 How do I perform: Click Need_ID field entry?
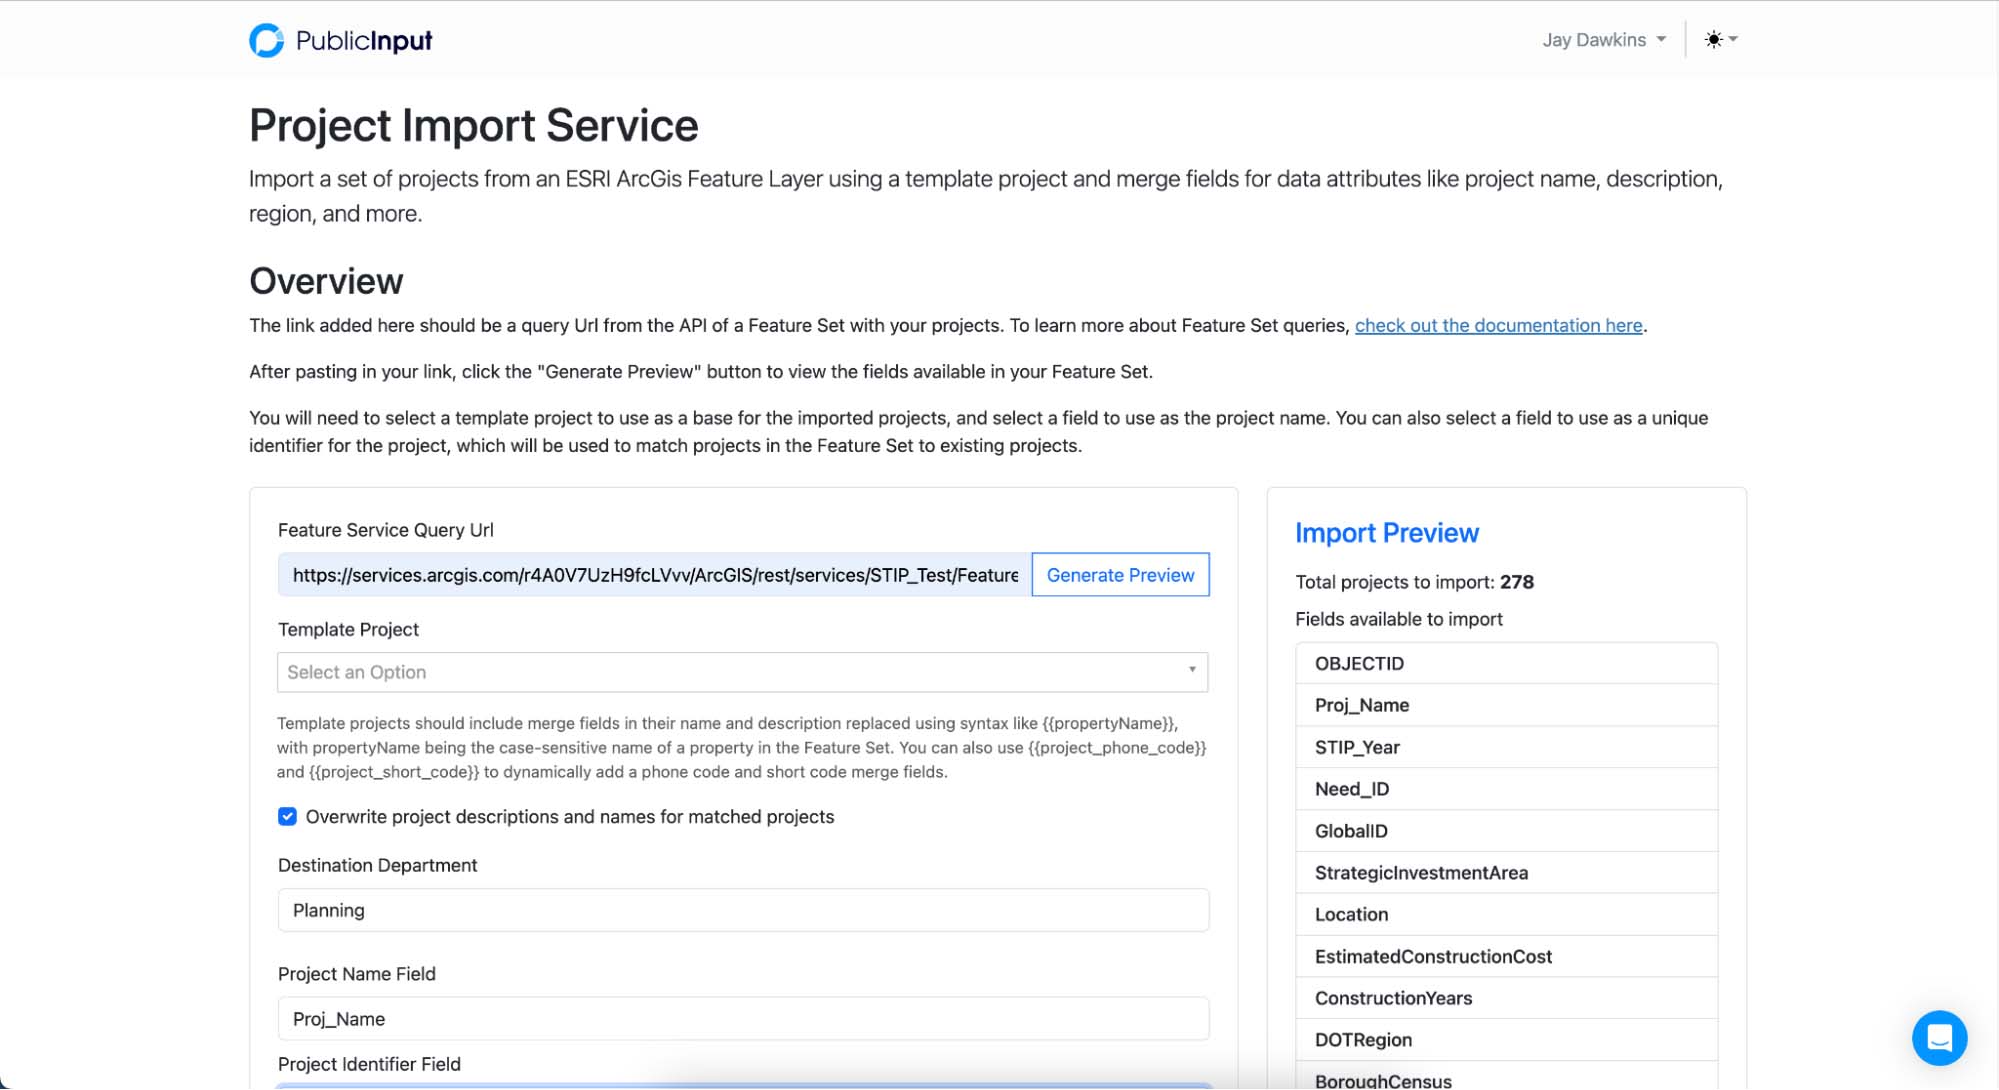[1351, 790]
